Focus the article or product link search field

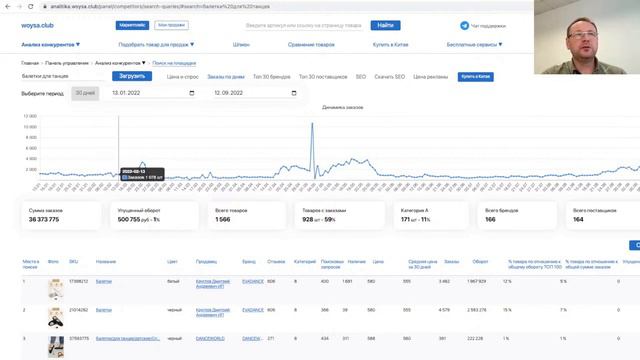(x=303, y=25)
